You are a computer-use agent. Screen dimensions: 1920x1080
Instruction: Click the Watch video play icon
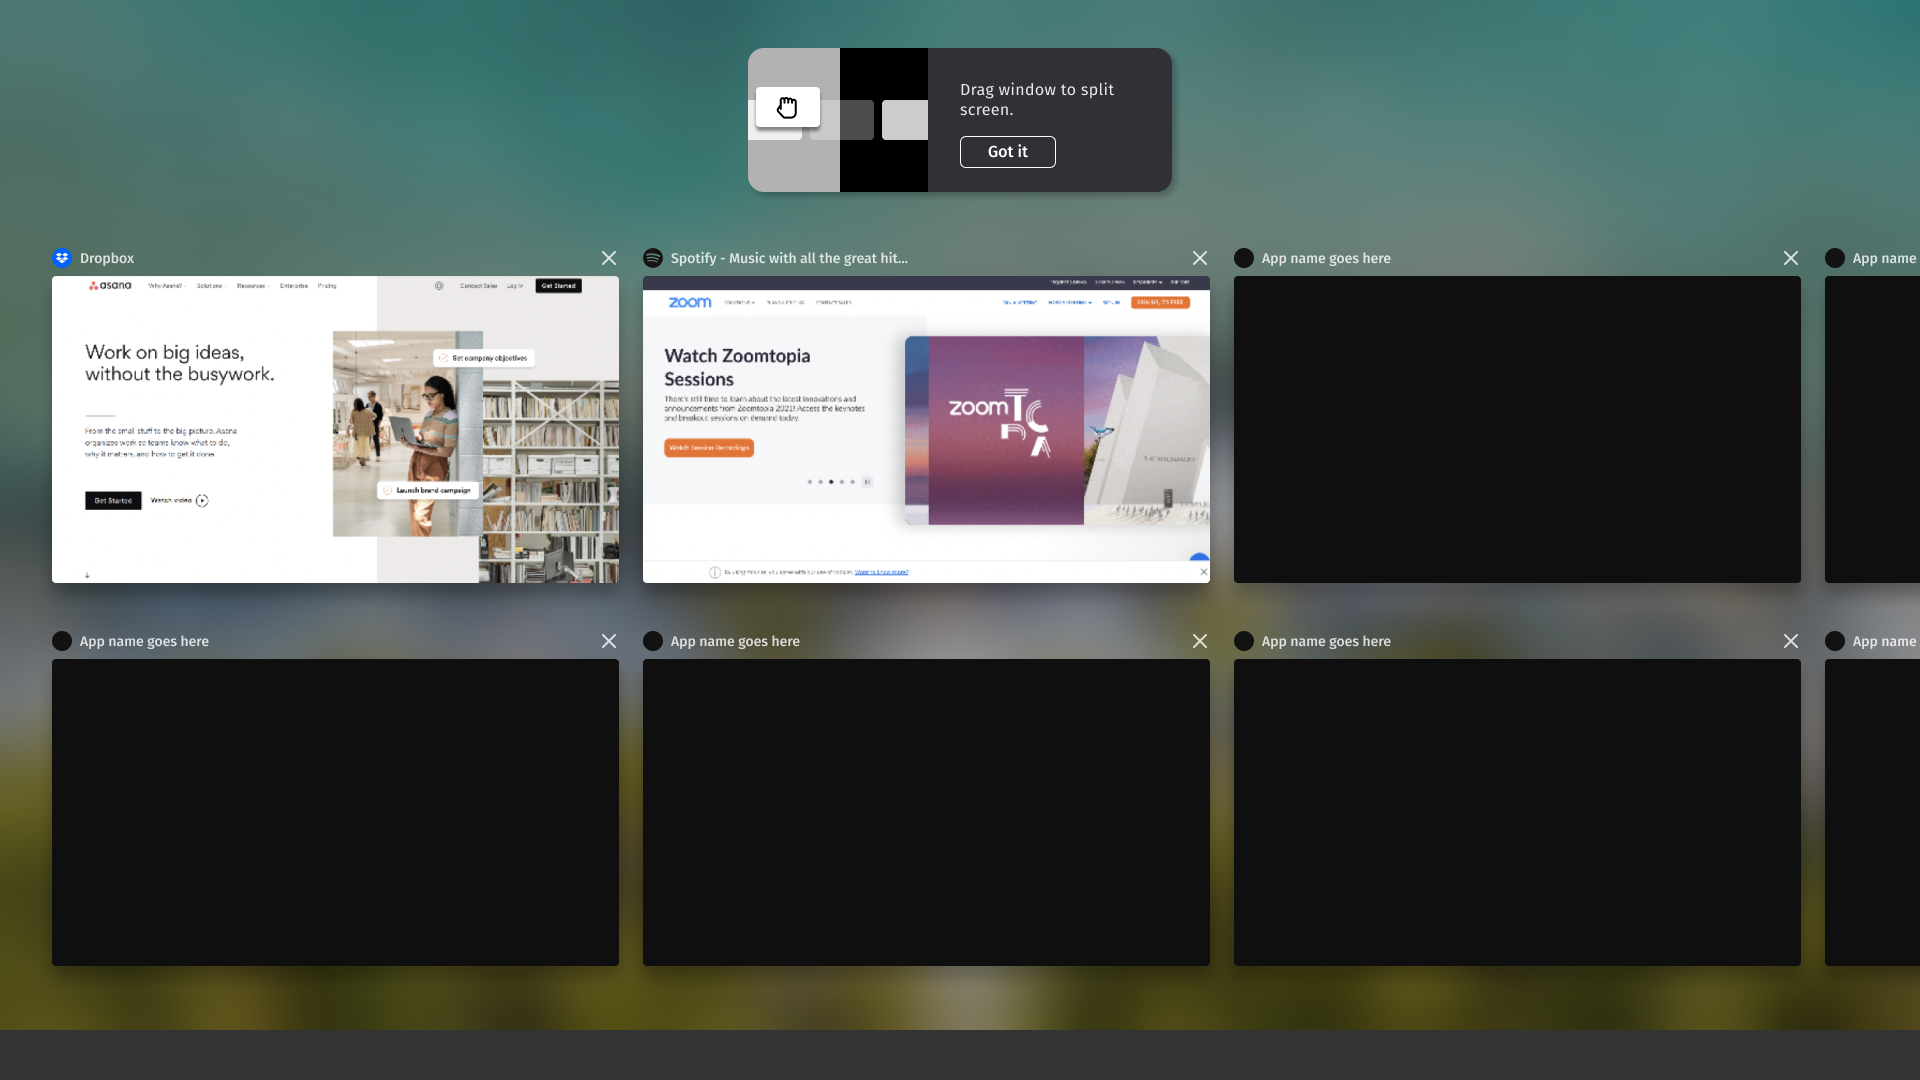202,501
